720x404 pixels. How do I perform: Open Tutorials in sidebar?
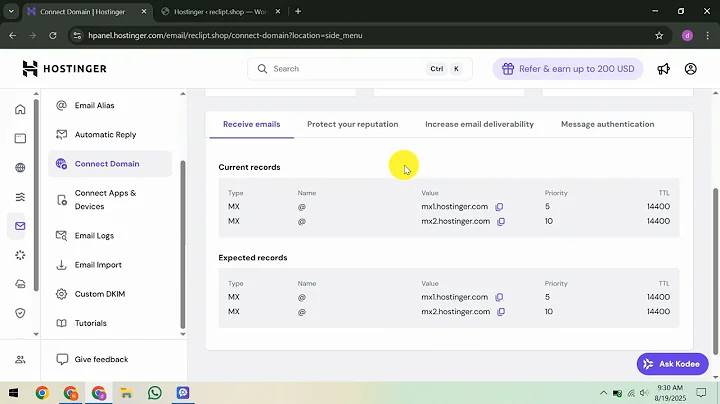(110, 323)
